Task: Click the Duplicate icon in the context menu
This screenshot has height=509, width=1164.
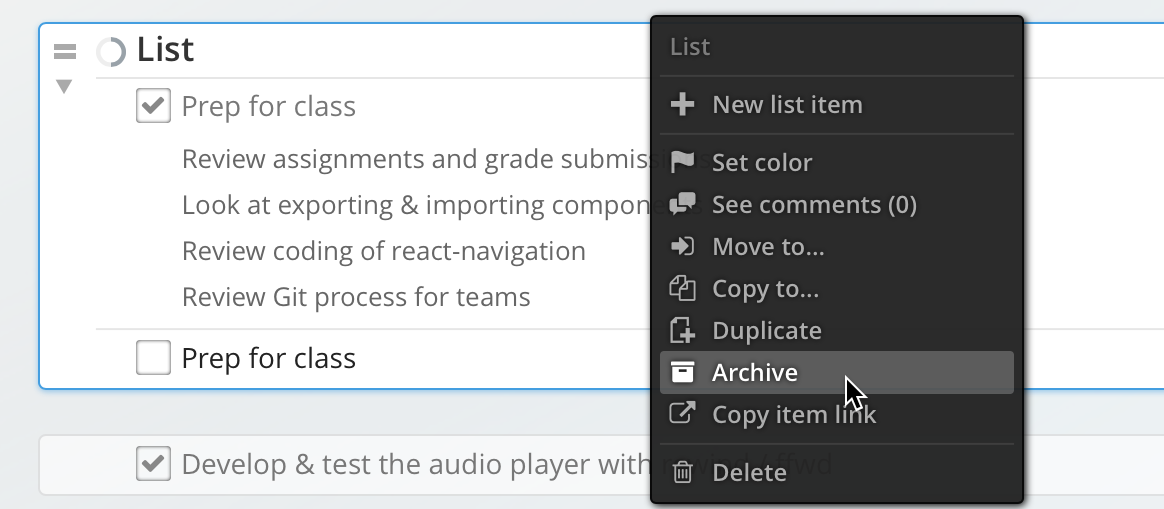Action: [x=682, y=331]
